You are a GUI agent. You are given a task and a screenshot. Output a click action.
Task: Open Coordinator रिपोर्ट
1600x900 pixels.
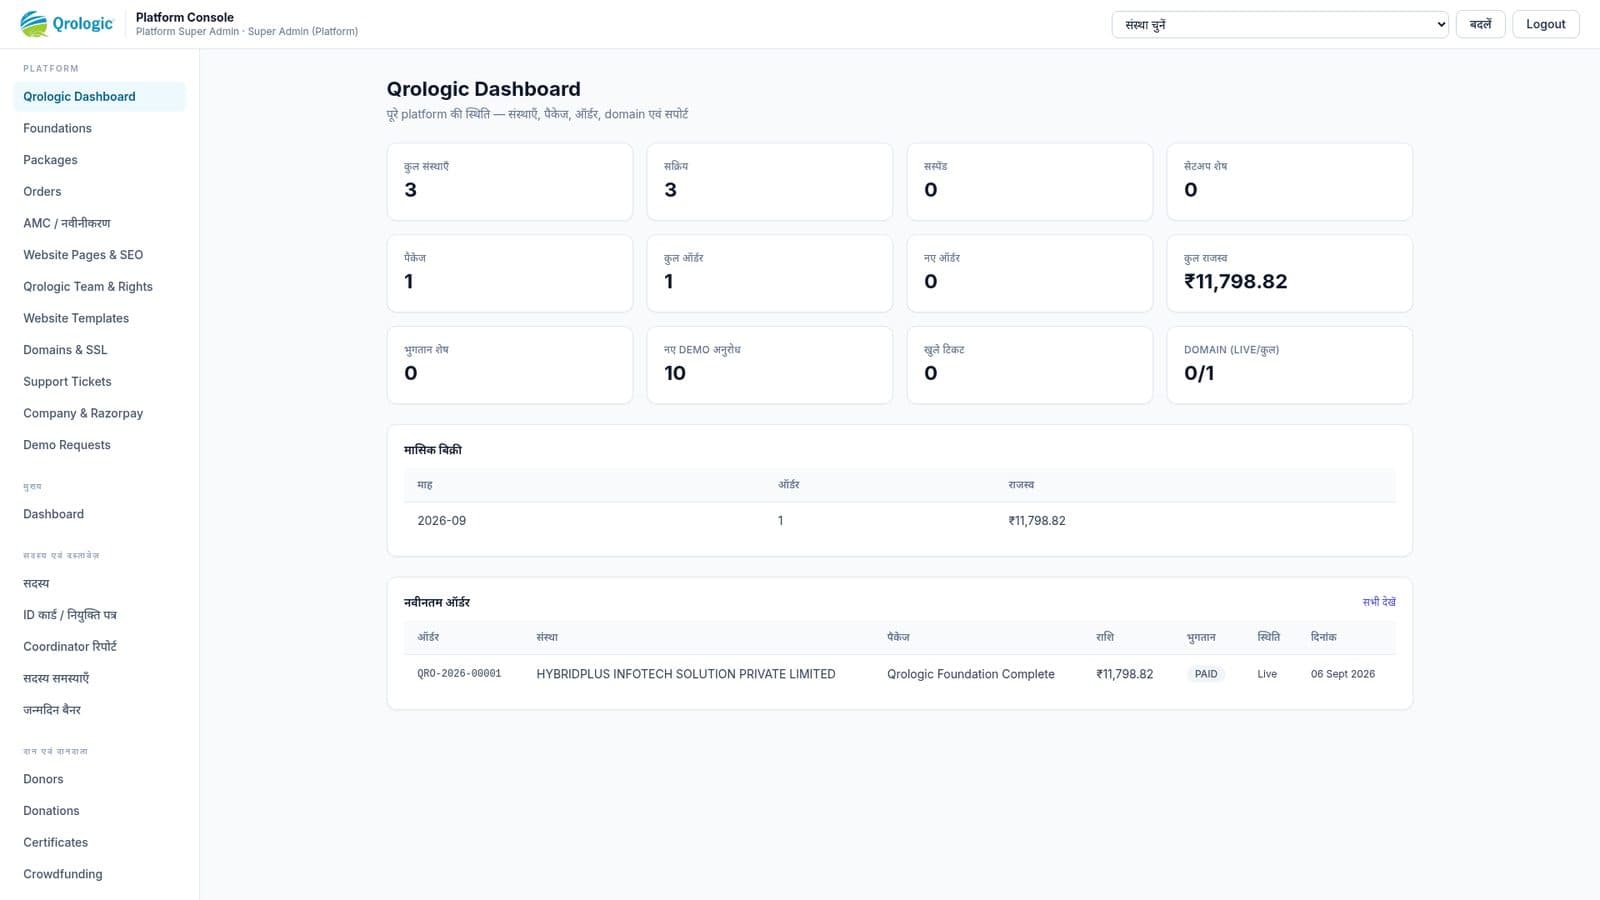click(99, 647)
